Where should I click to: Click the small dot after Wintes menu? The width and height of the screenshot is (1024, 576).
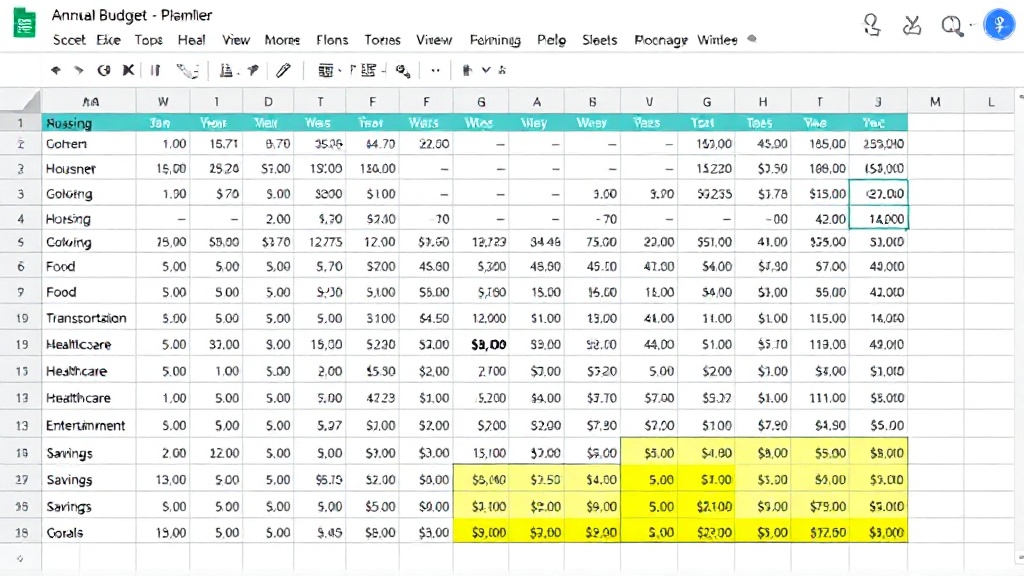(752, 39)
